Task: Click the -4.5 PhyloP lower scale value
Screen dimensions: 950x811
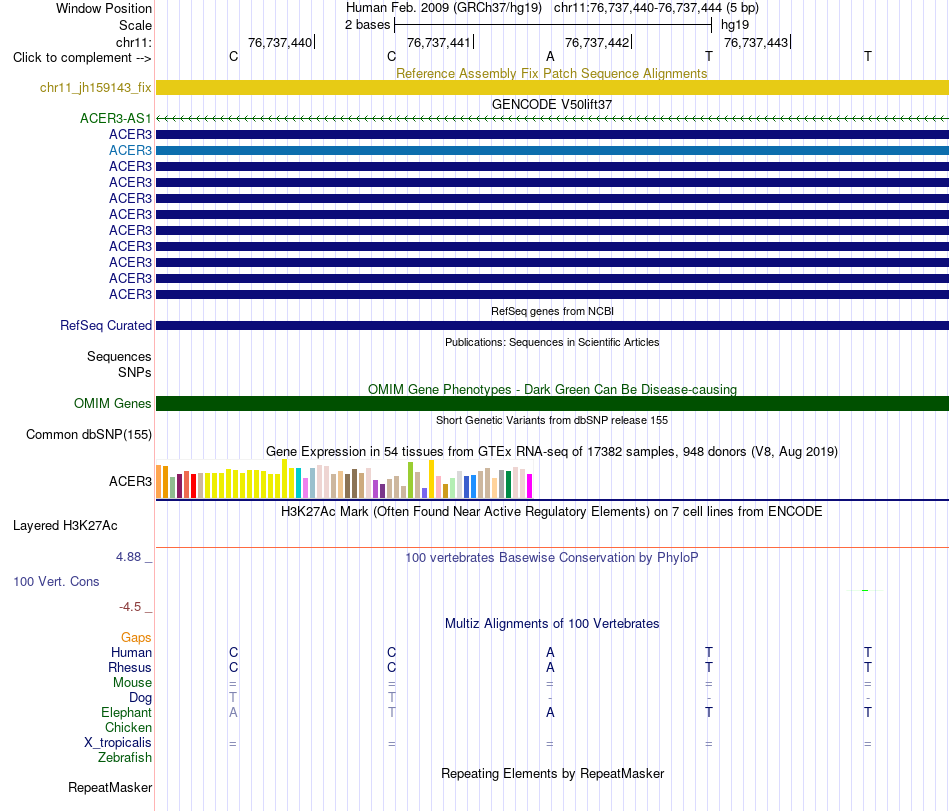Action: pyautogui.click(x=130, y=607)
